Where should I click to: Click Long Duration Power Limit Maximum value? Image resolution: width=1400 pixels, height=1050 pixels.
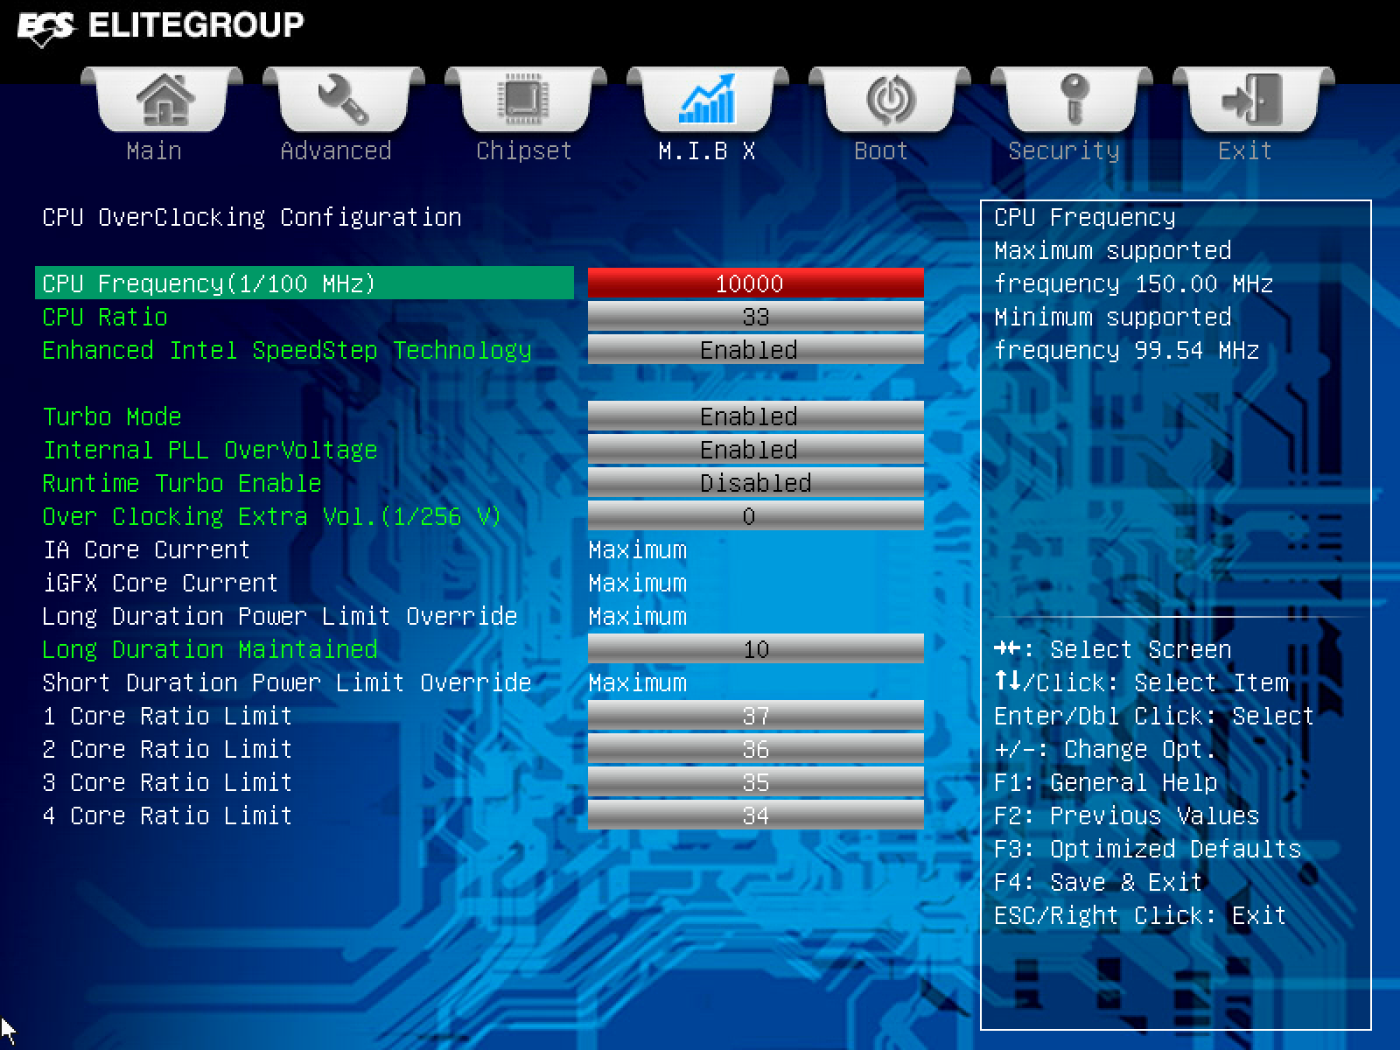[x=638, y=616]
